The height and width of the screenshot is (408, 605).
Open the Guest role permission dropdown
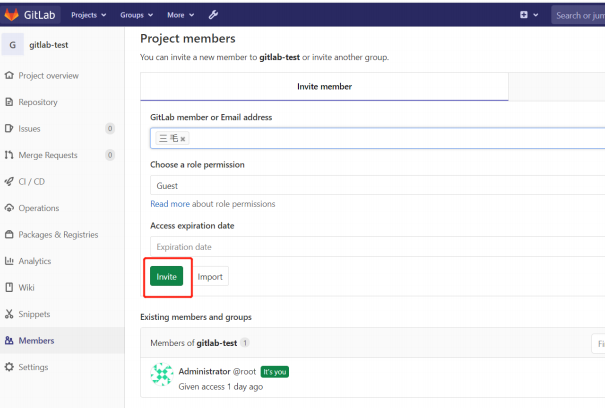pyautogui.click(x=377, y=185)
